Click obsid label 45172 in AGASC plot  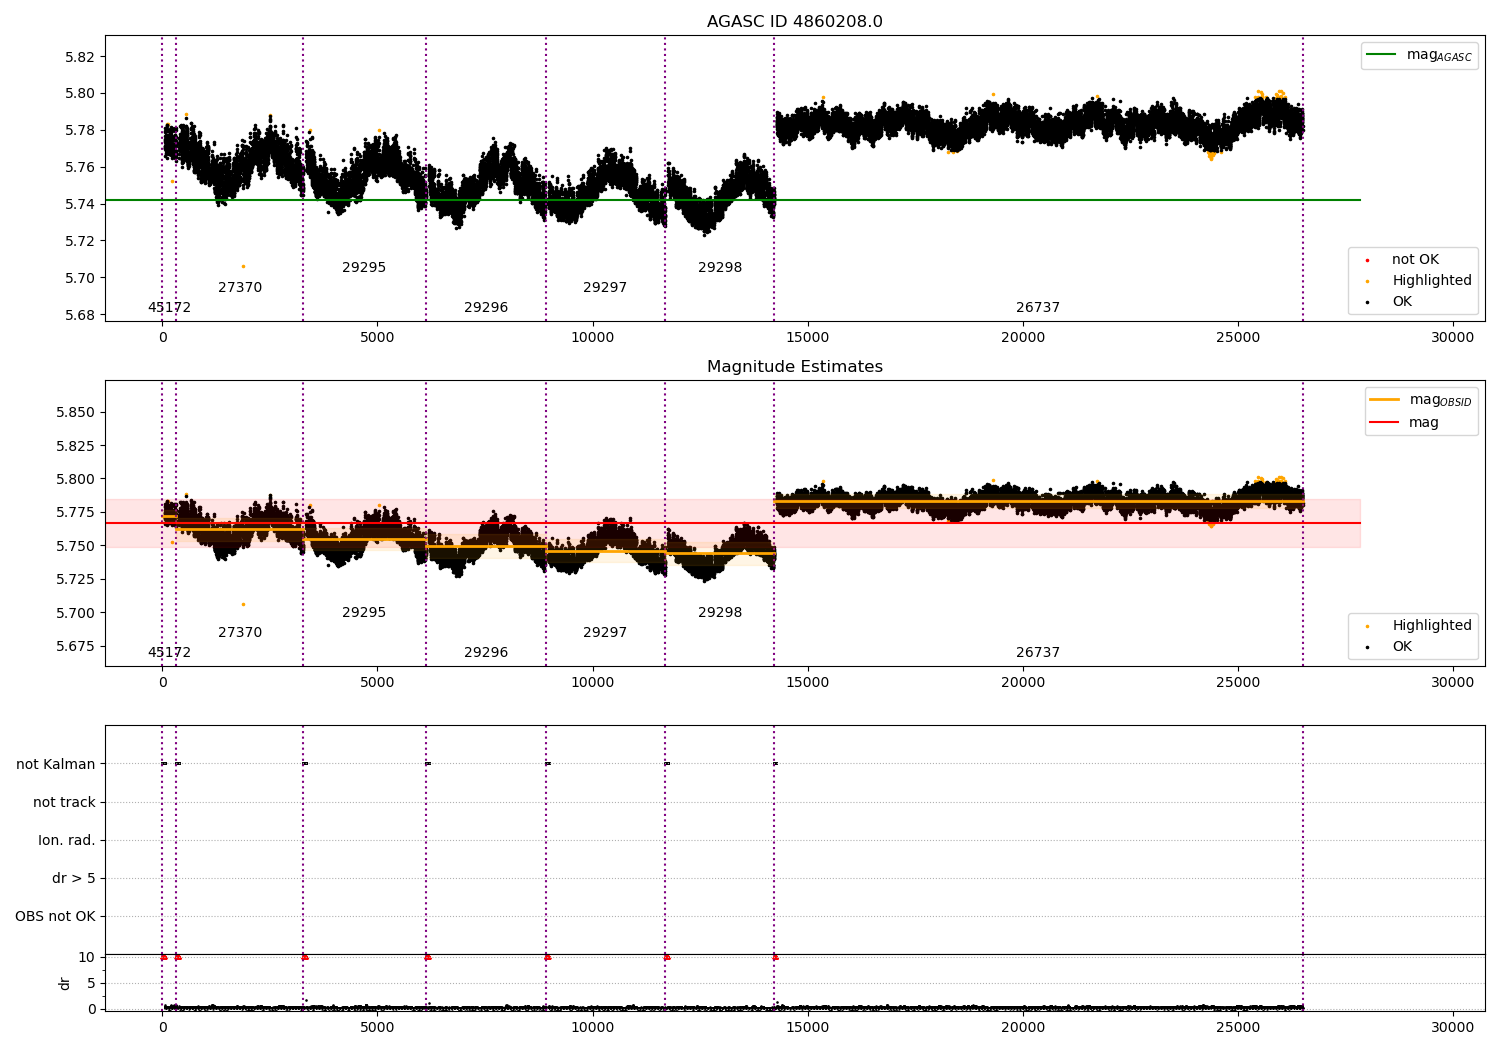[169, 308]
